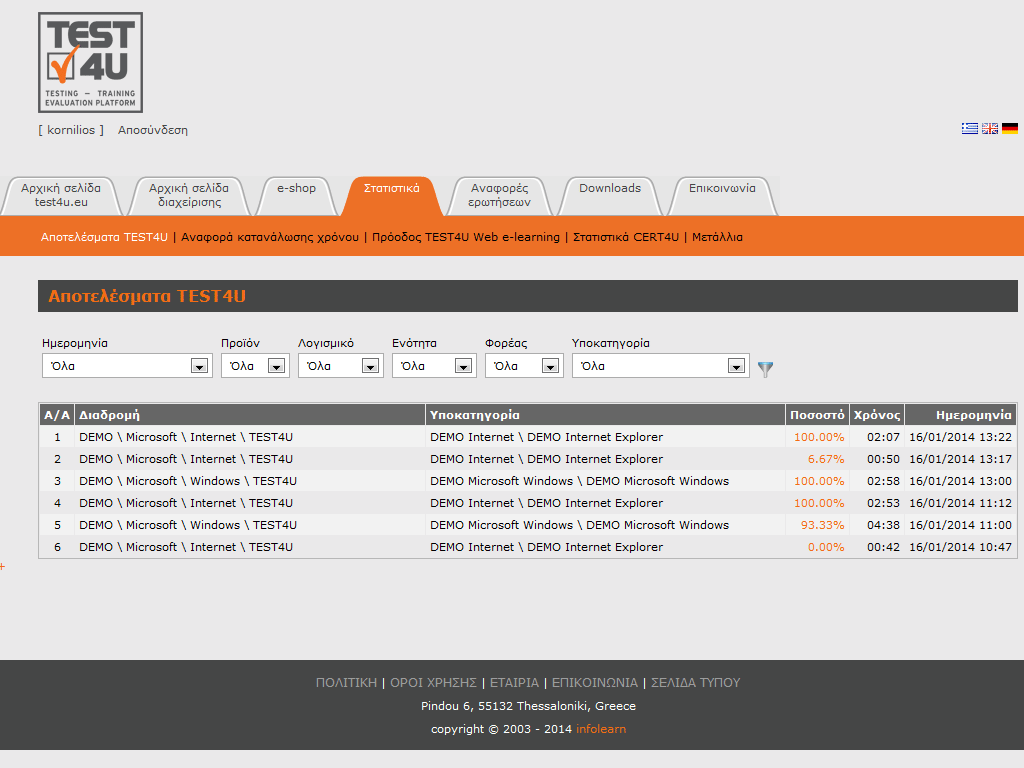Viewport: 1024px width, 768px height.
Task: Open ΕΠΙΚΟΙΝΩΝΙΑ footer link
Action: 595,682
